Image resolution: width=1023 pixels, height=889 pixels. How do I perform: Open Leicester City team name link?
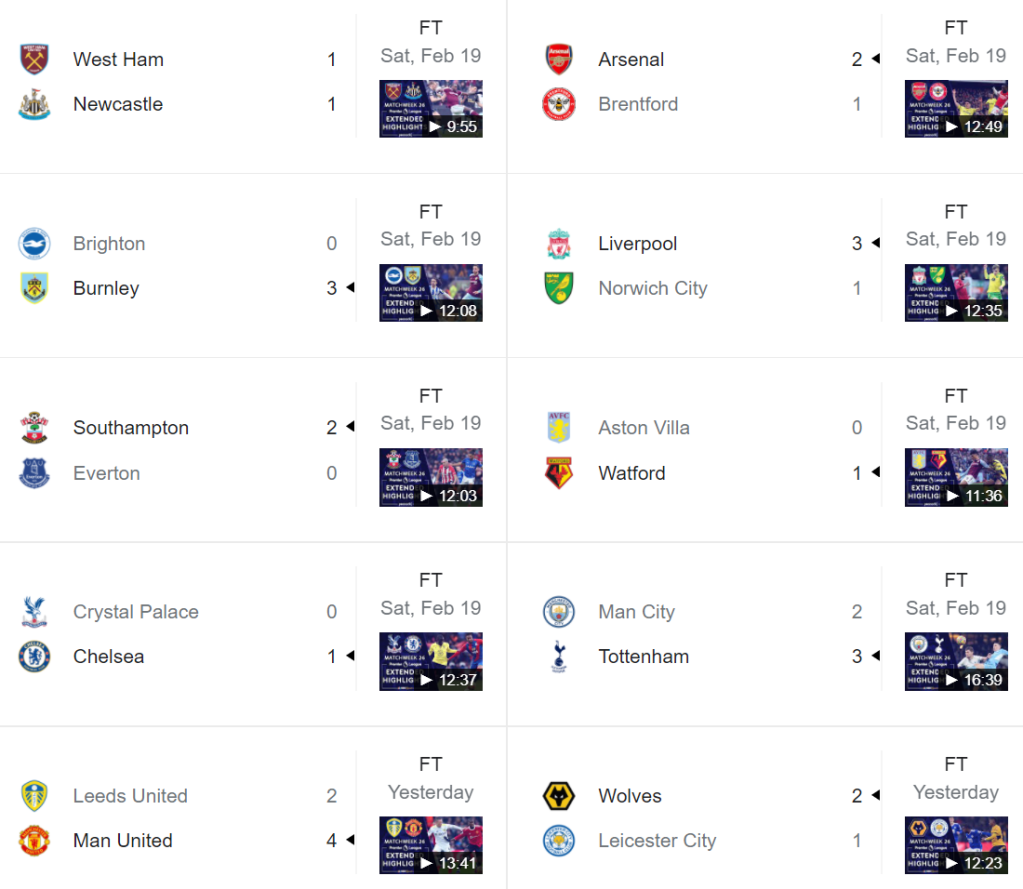[x=657, y=841]
